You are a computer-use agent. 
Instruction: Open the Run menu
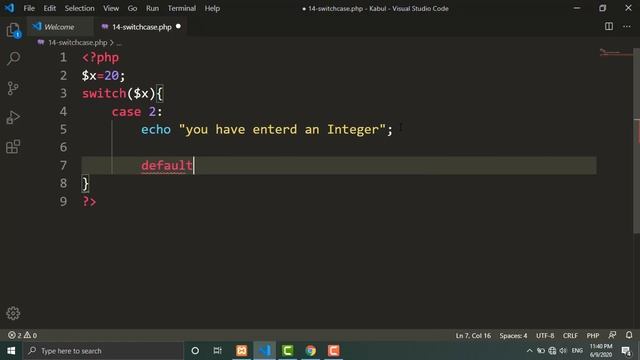click(x=152, y=8)
